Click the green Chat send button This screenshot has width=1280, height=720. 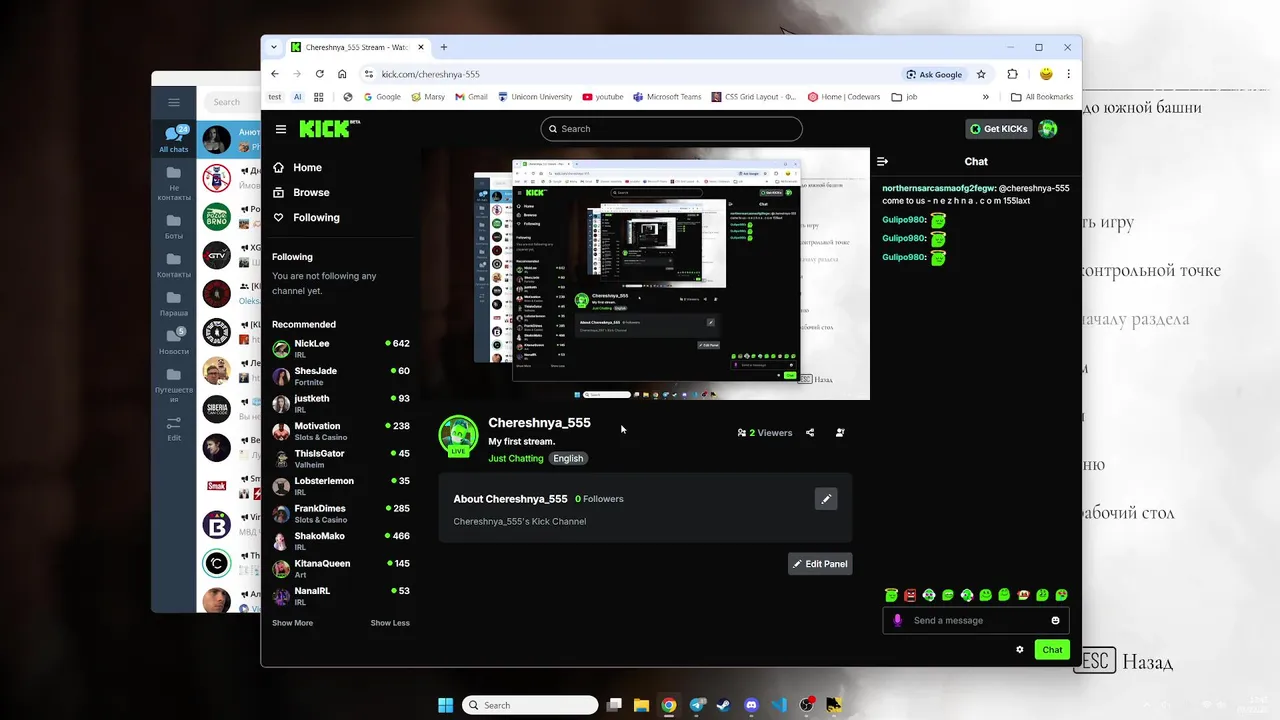coord(1052,649)
